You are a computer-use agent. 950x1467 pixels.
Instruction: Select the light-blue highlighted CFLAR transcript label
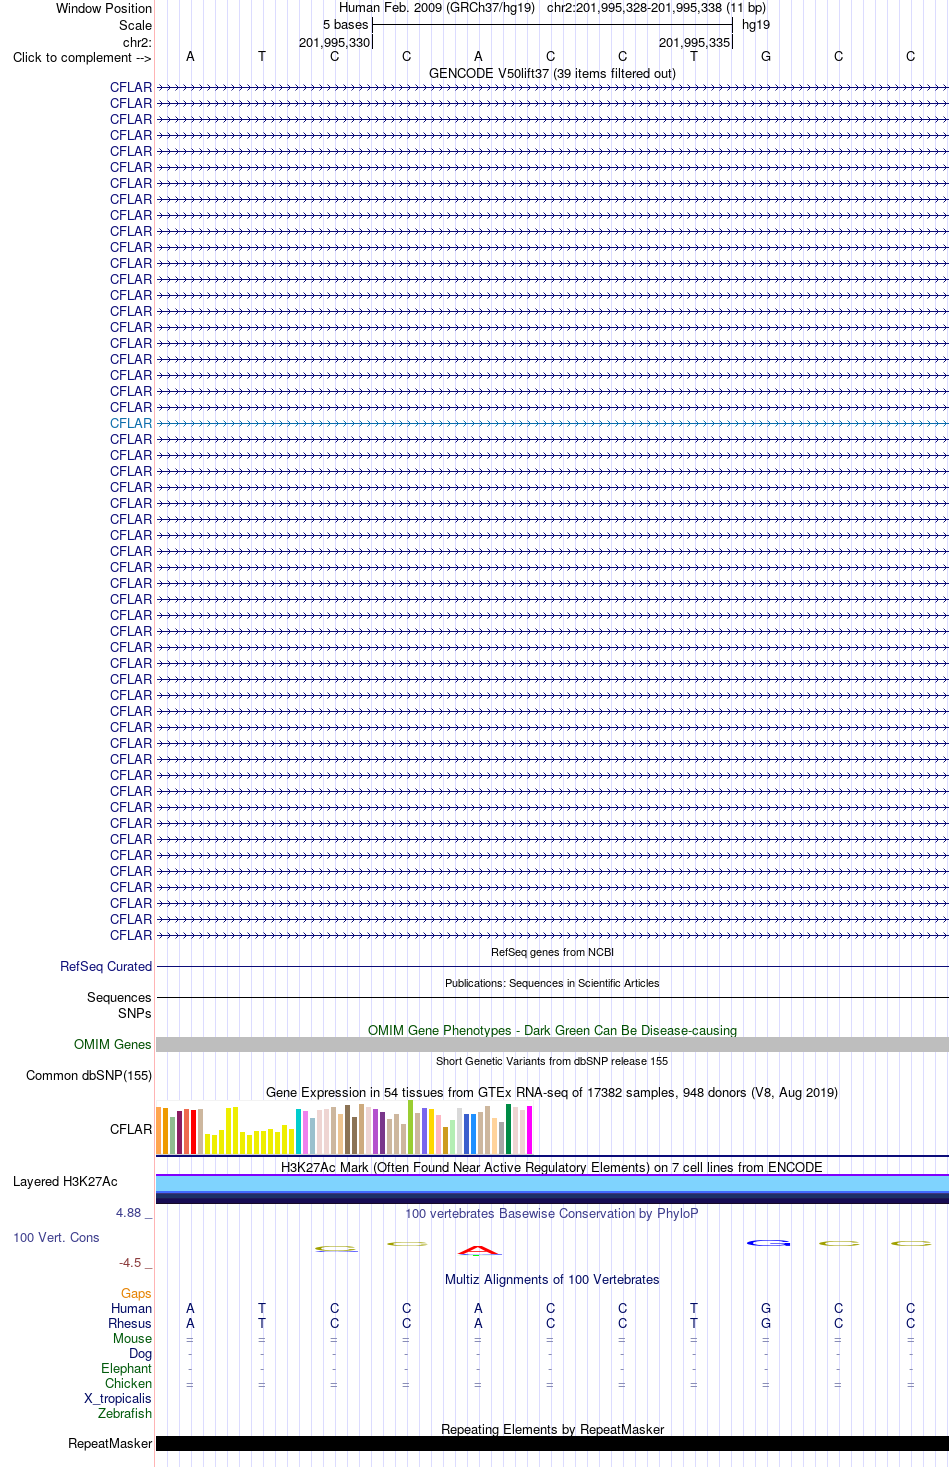(x=131, y=423)
